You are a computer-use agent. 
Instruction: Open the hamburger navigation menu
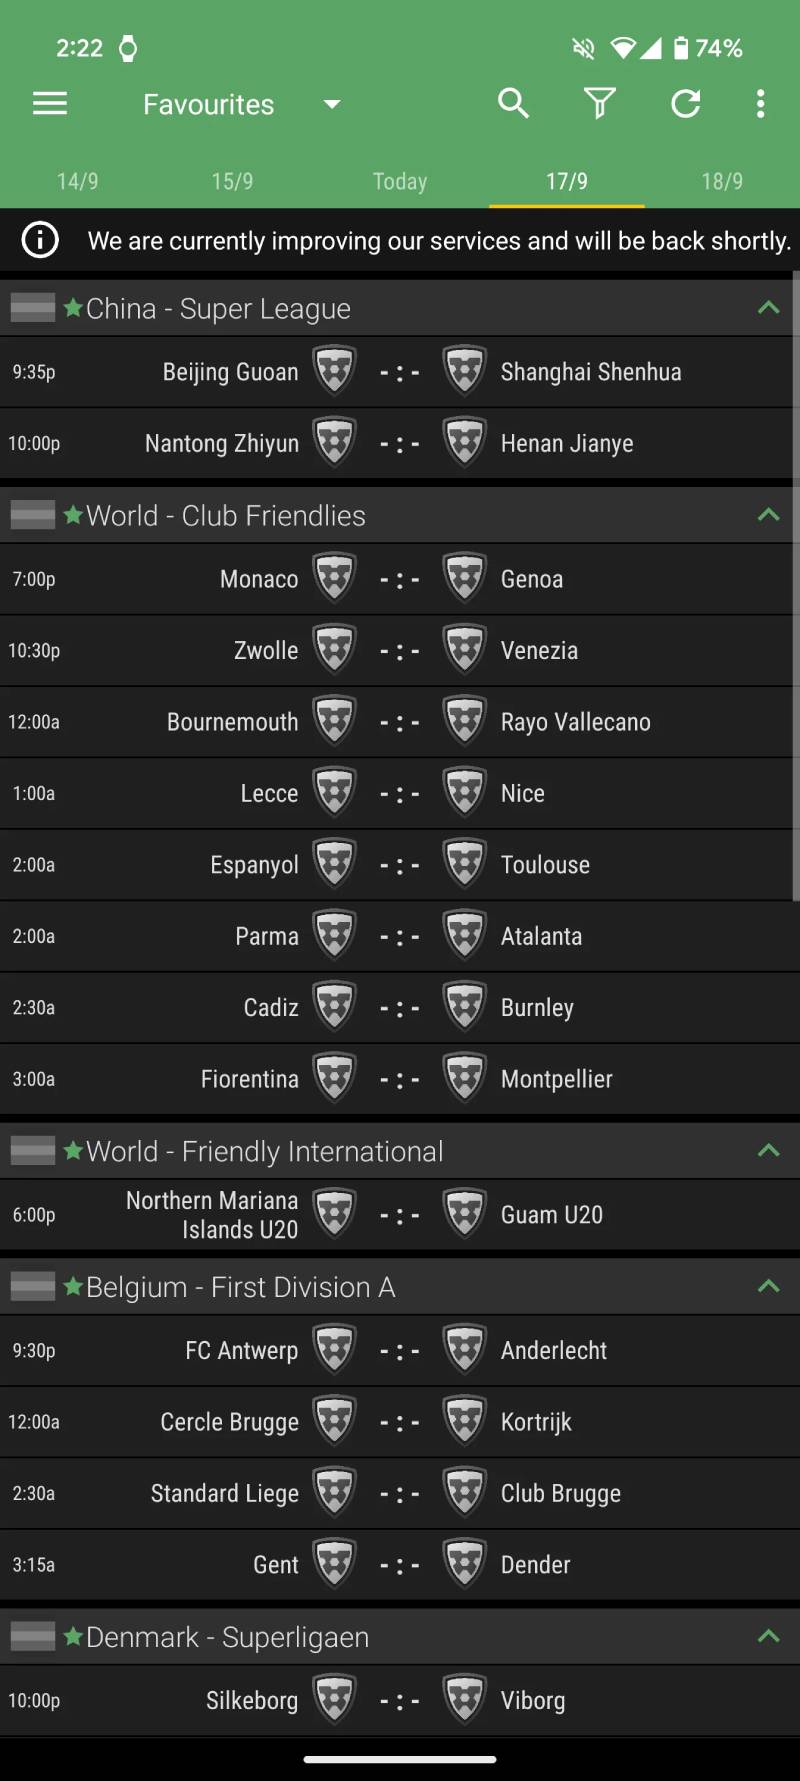tap(50, 104)
